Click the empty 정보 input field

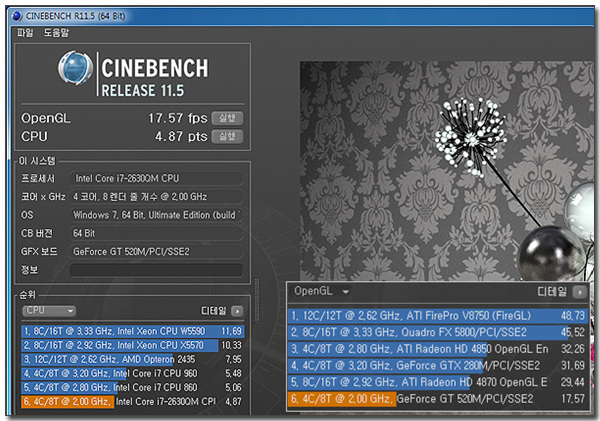[156, 270]
